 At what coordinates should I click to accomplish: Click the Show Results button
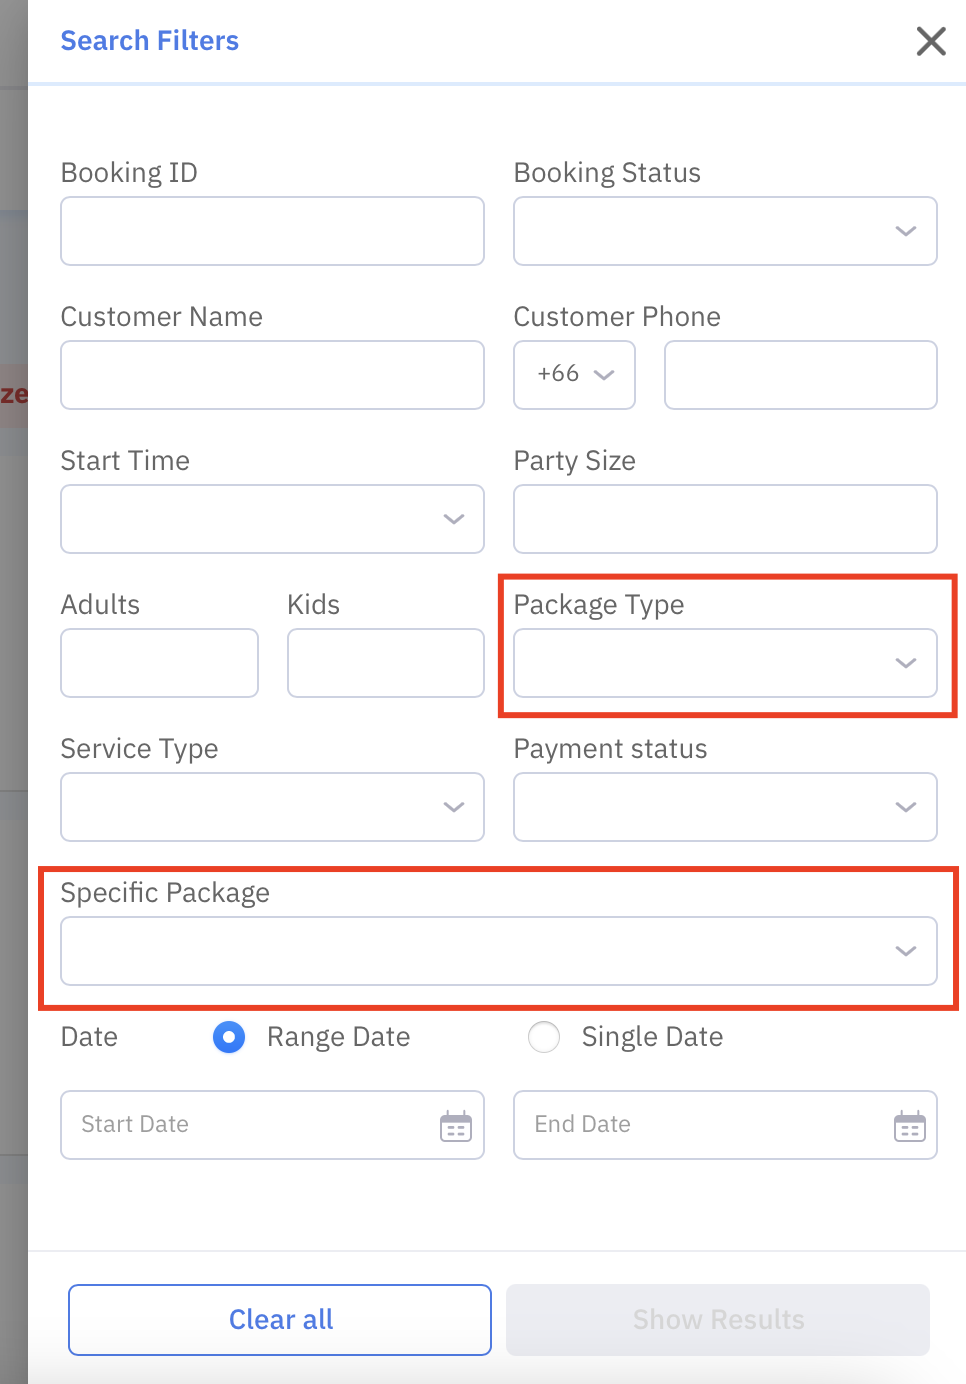point(718,1320)
